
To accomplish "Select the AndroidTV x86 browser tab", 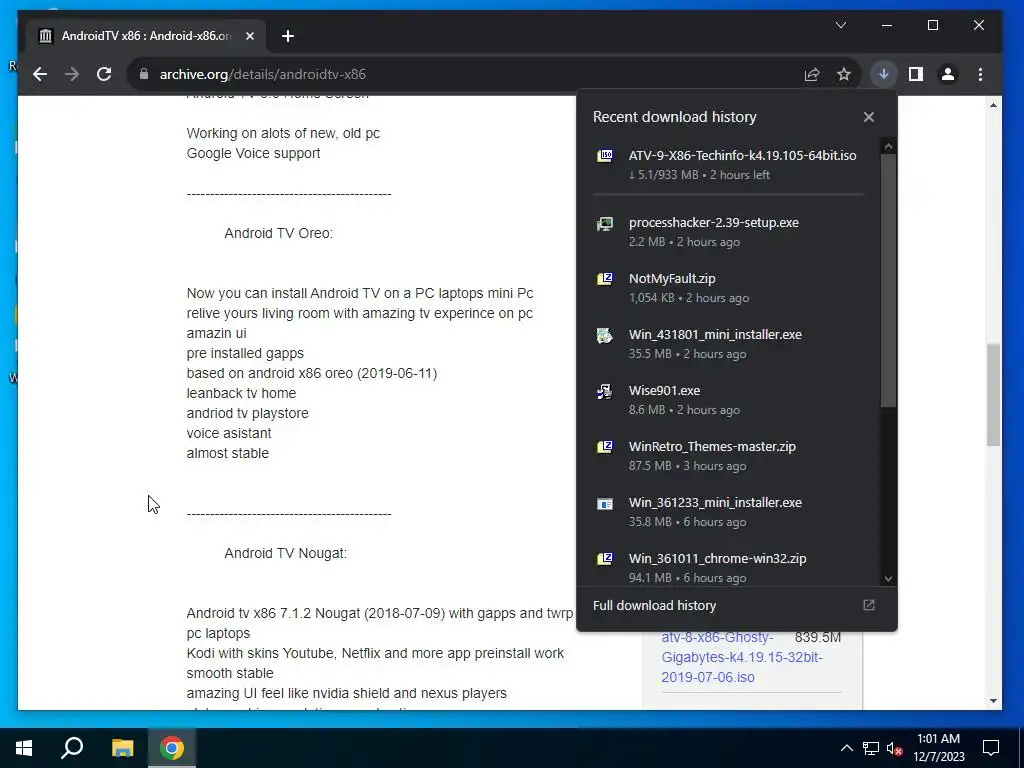I will click(x=146, y=36).
